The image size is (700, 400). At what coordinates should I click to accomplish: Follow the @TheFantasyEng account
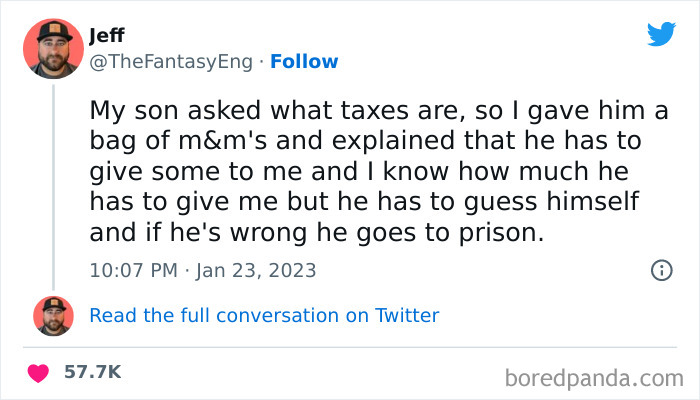click(x=305, y=62)
